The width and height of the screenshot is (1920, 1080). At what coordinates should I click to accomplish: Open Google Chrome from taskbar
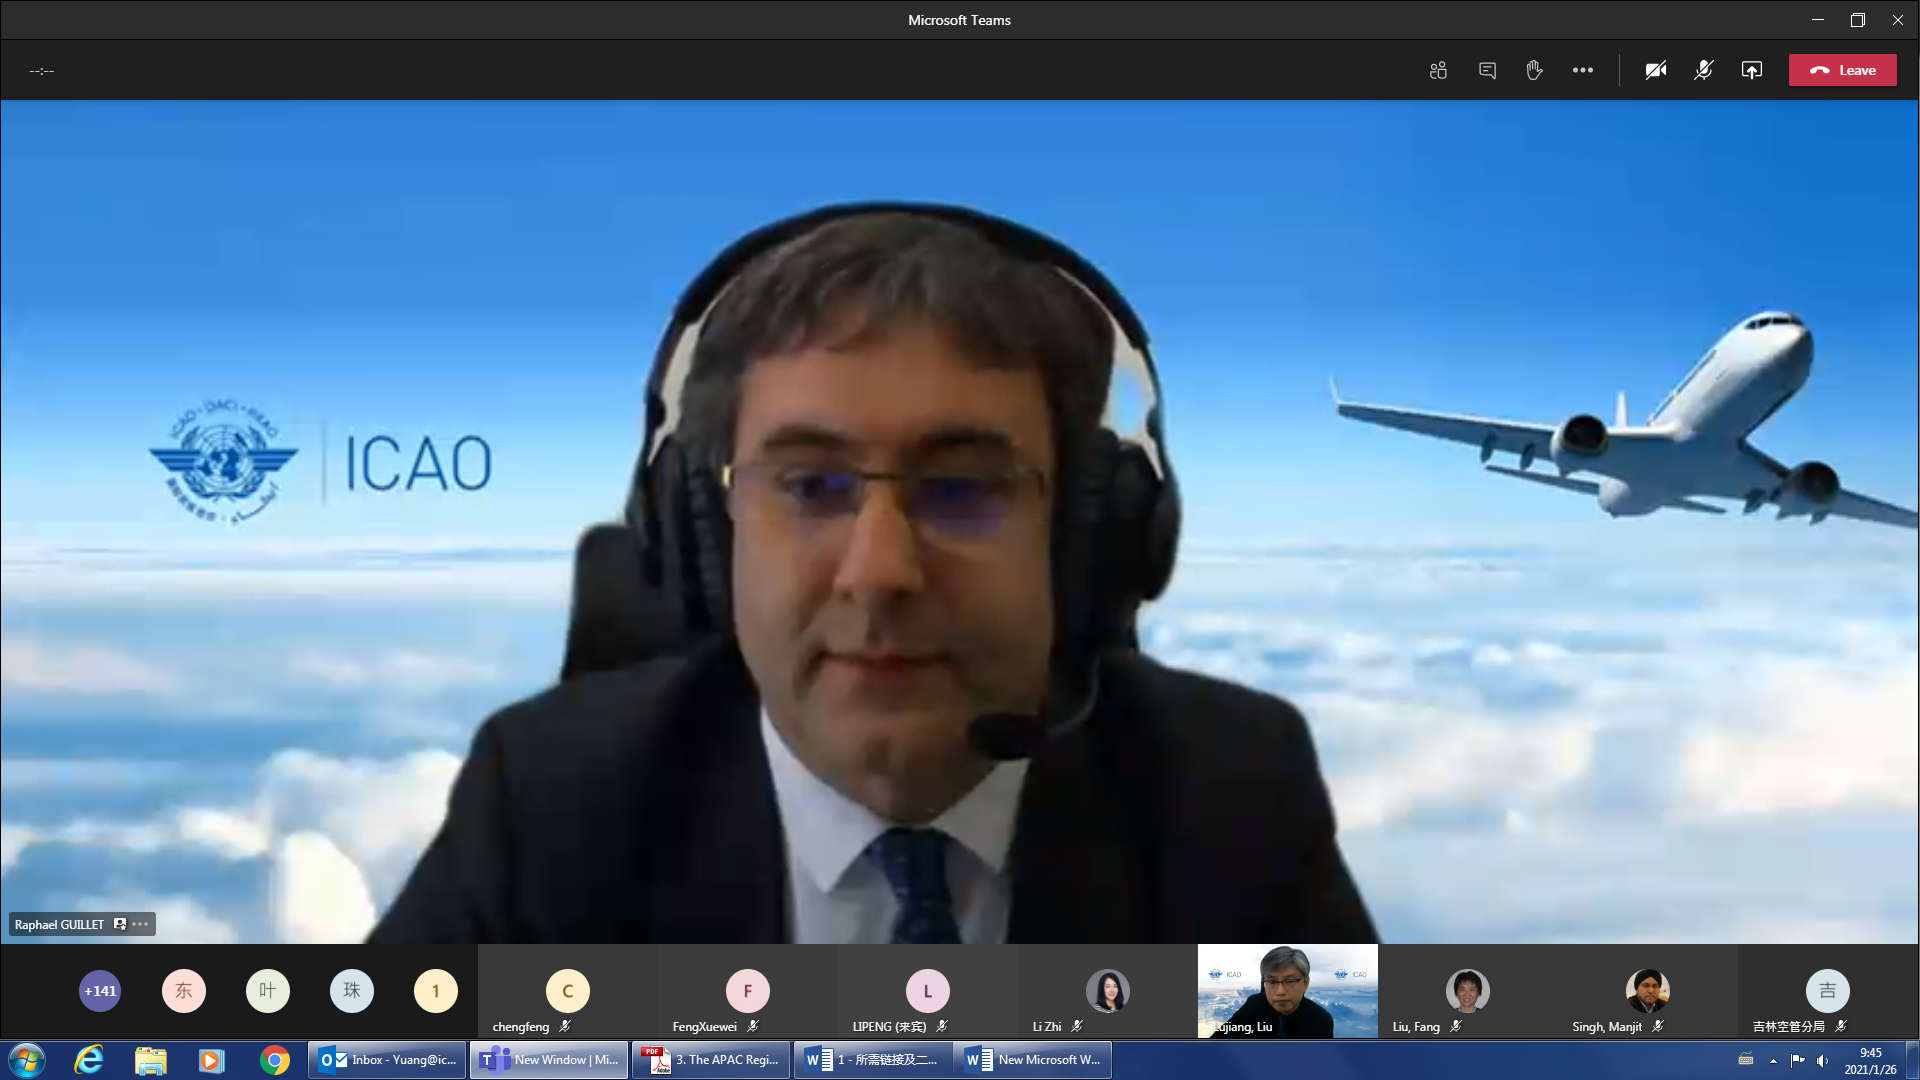(274, 1060)
